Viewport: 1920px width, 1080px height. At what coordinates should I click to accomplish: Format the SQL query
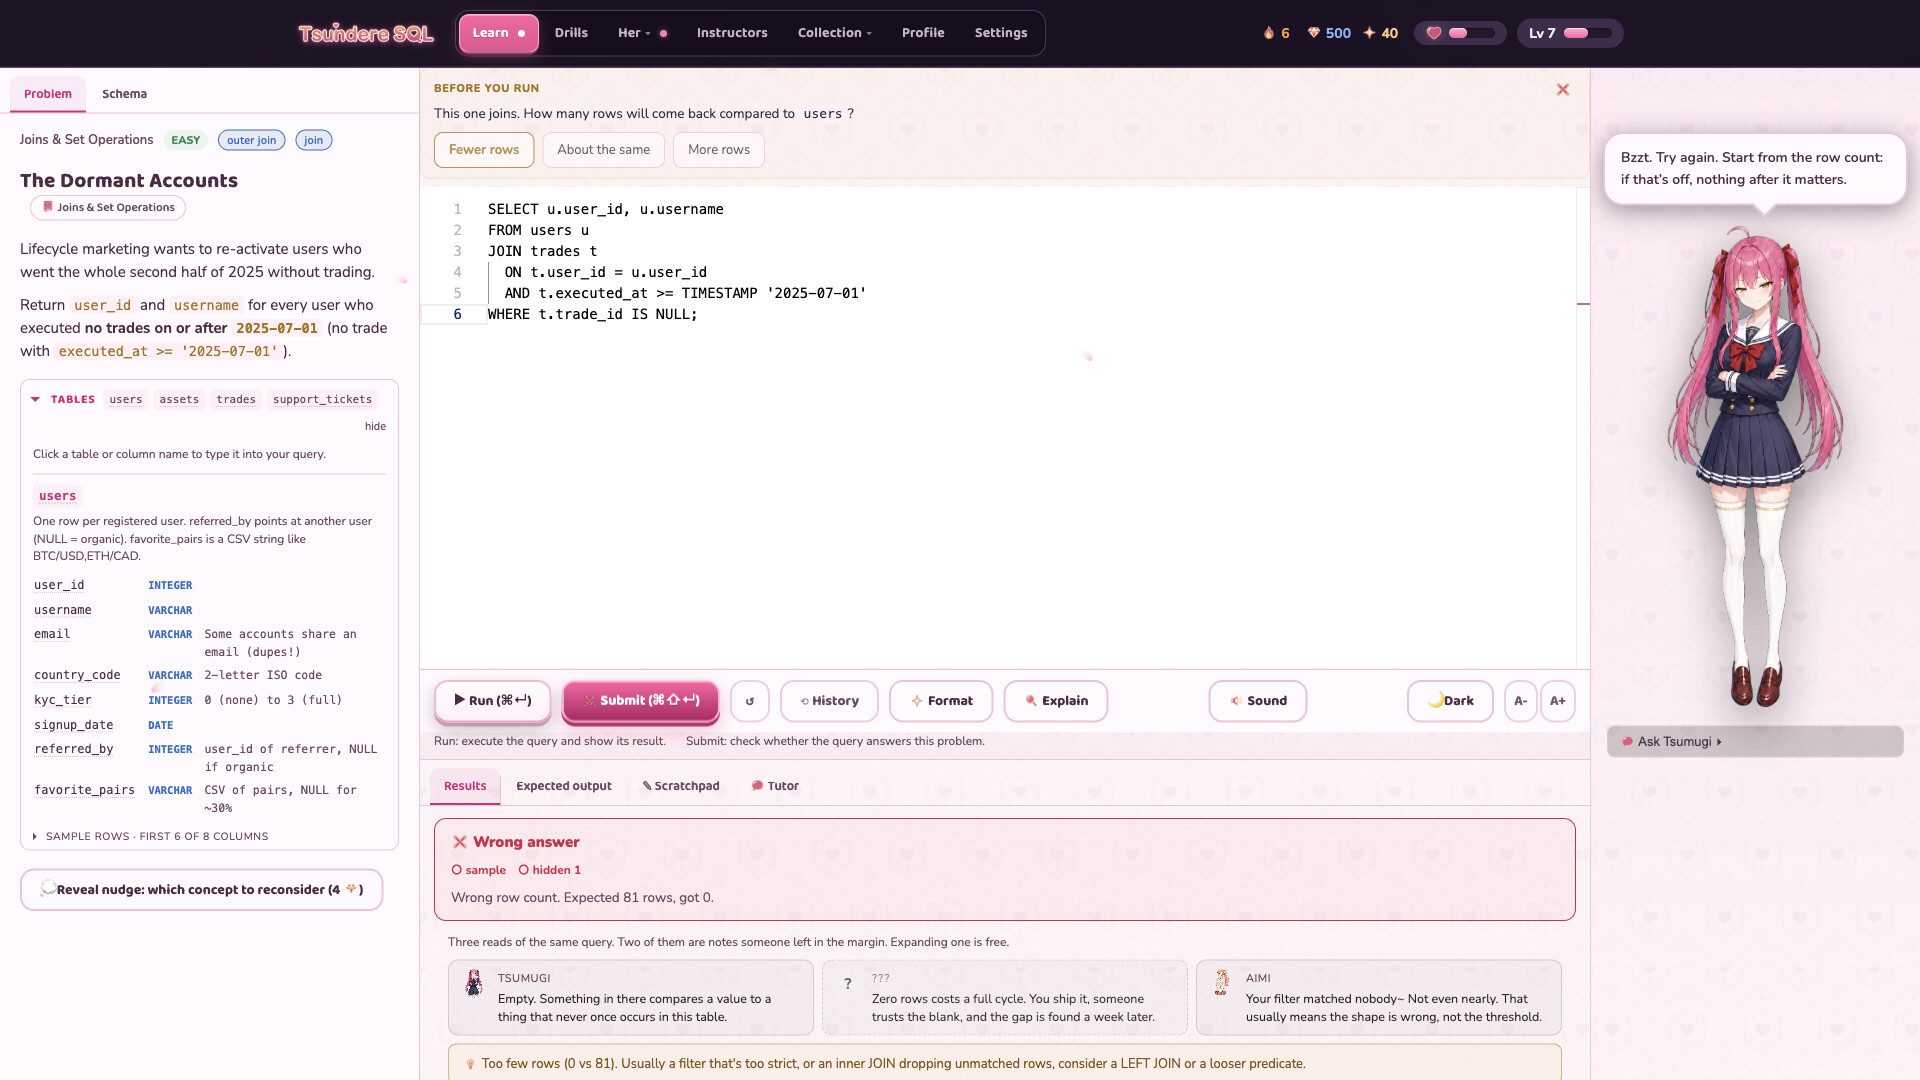[941, 701]
